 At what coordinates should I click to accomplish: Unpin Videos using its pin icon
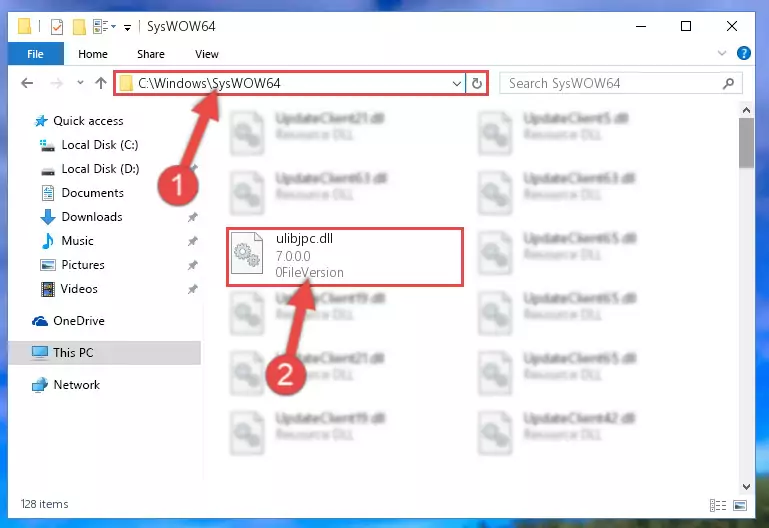[x=192, y=289]
